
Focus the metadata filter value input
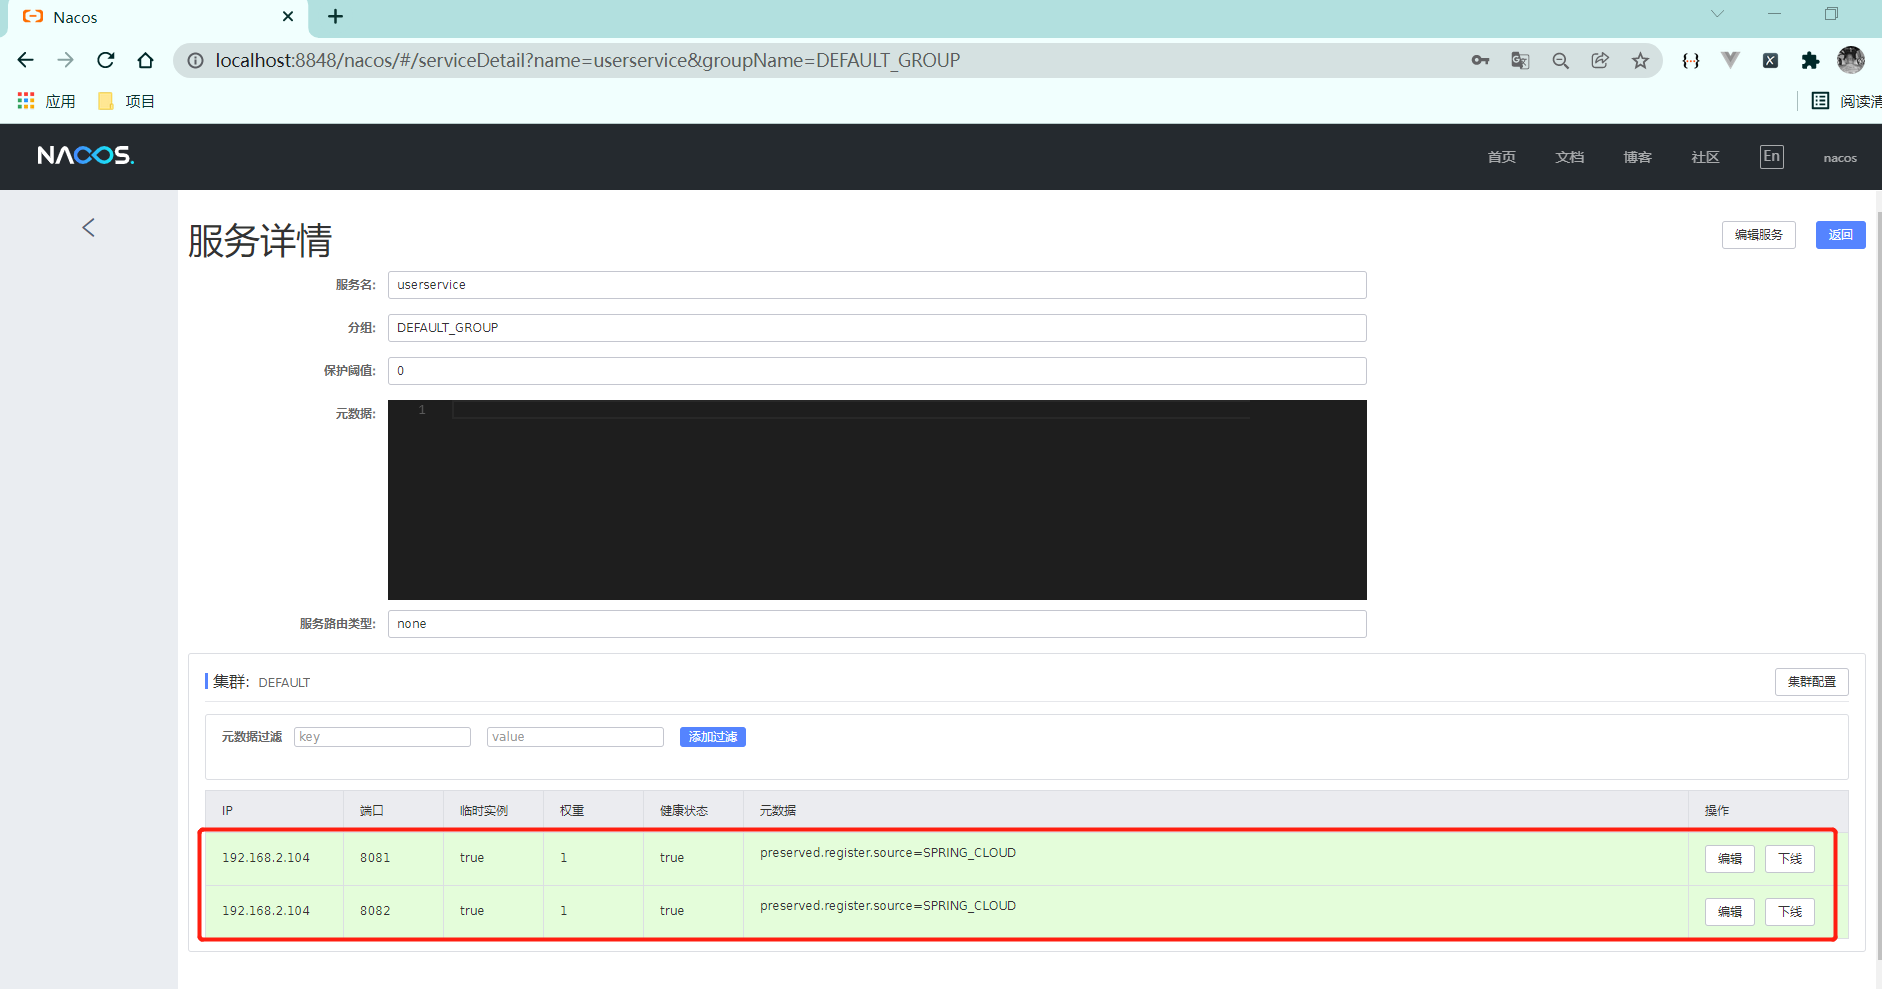pos(575,737)
